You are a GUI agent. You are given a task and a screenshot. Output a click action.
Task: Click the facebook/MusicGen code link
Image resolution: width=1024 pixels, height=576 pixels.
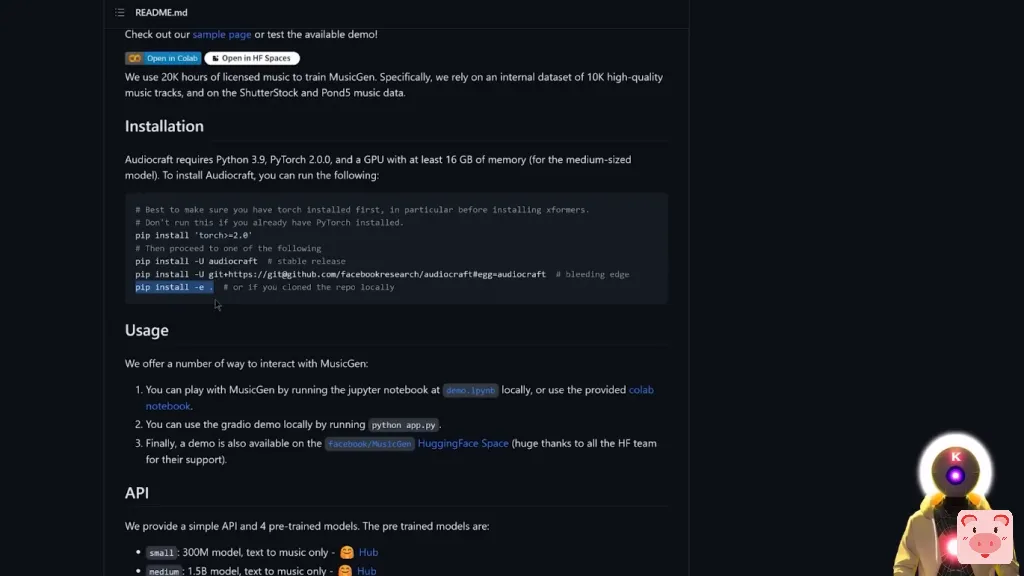tap(369, 444)
